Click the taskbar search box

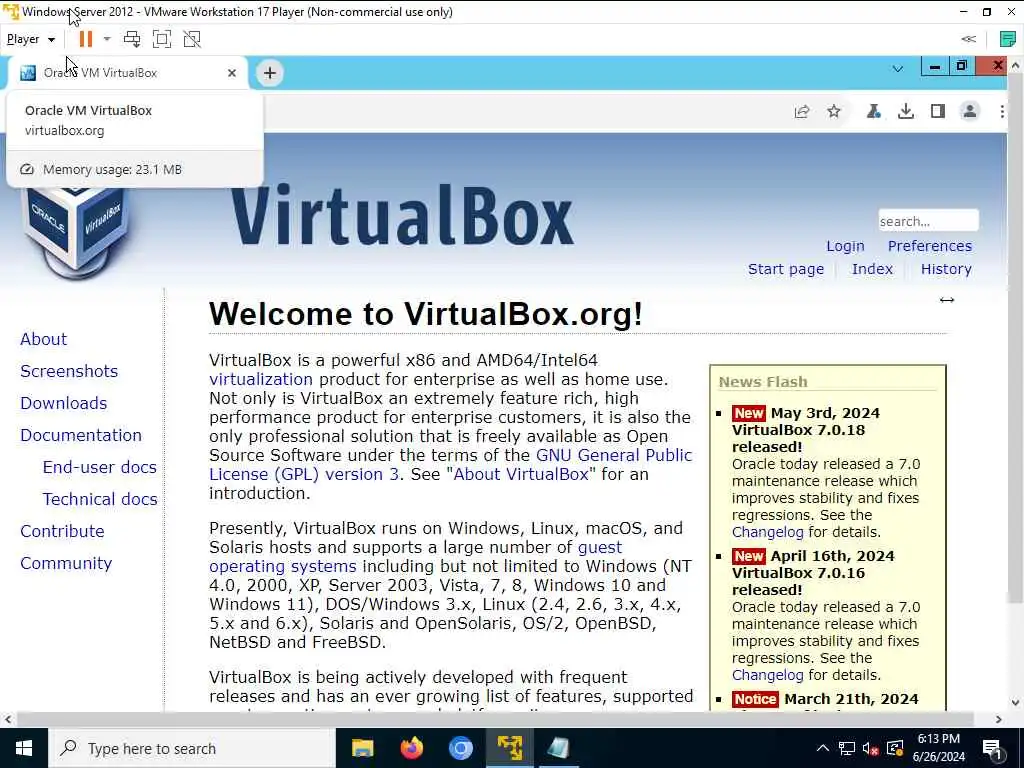point(192,748)
